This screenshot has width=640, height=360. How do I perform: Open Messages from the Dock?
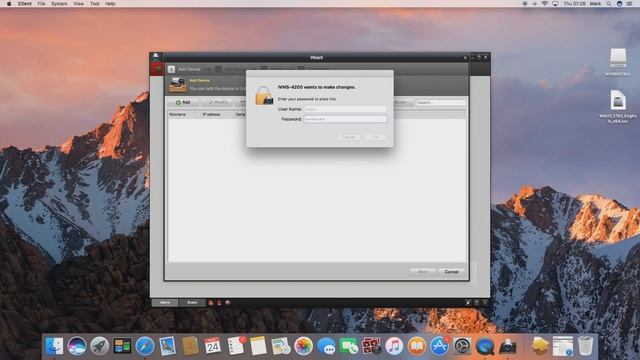tap(326, 346)
